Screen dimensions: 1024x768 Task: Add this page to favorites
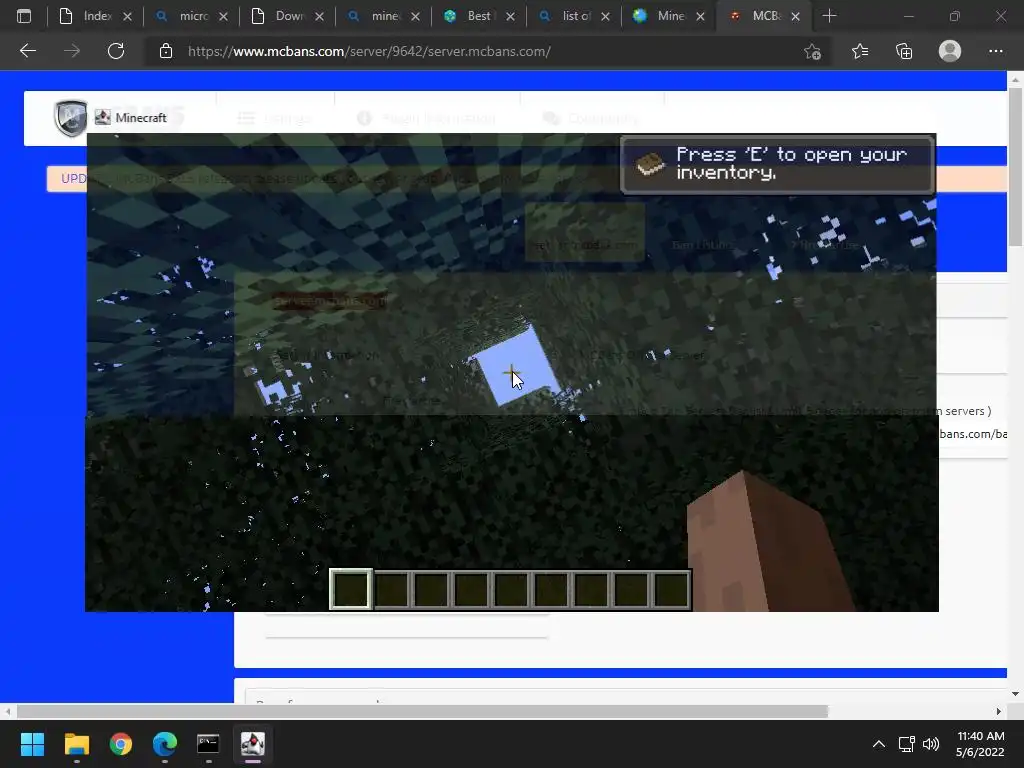pyautogui.click(x=812, y=51)
